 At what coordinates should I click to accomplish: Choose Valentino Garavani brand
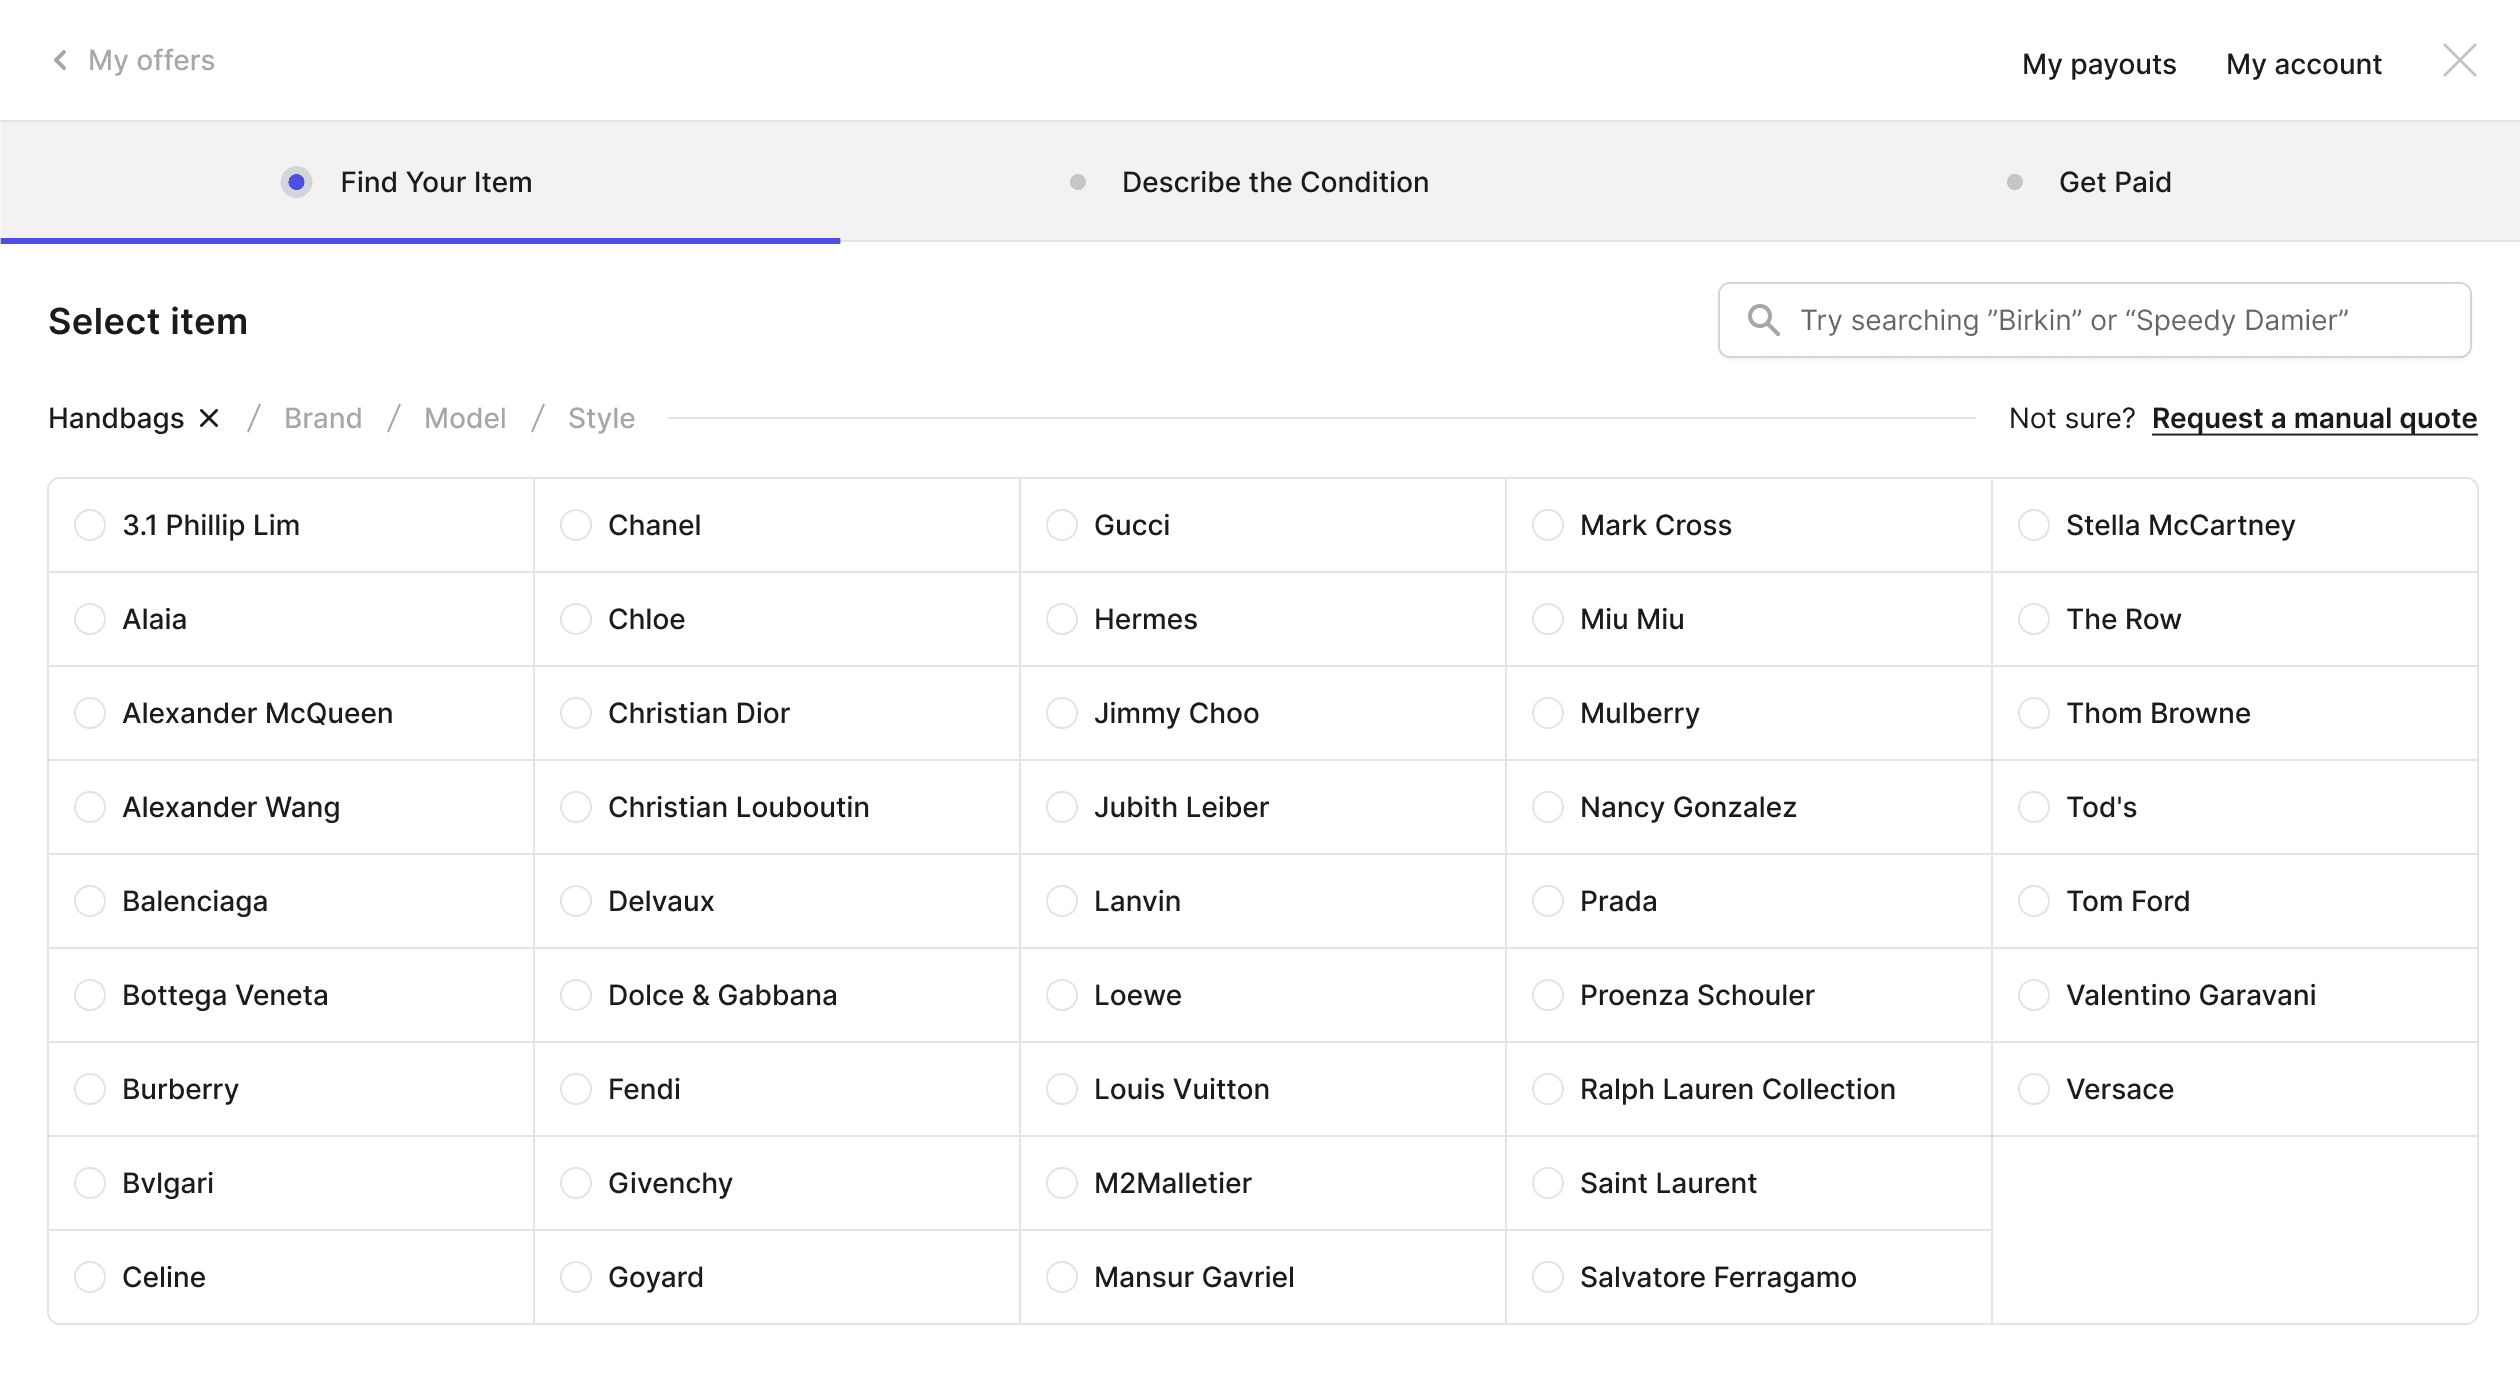pyautogui.click(x=2034, y=995)
